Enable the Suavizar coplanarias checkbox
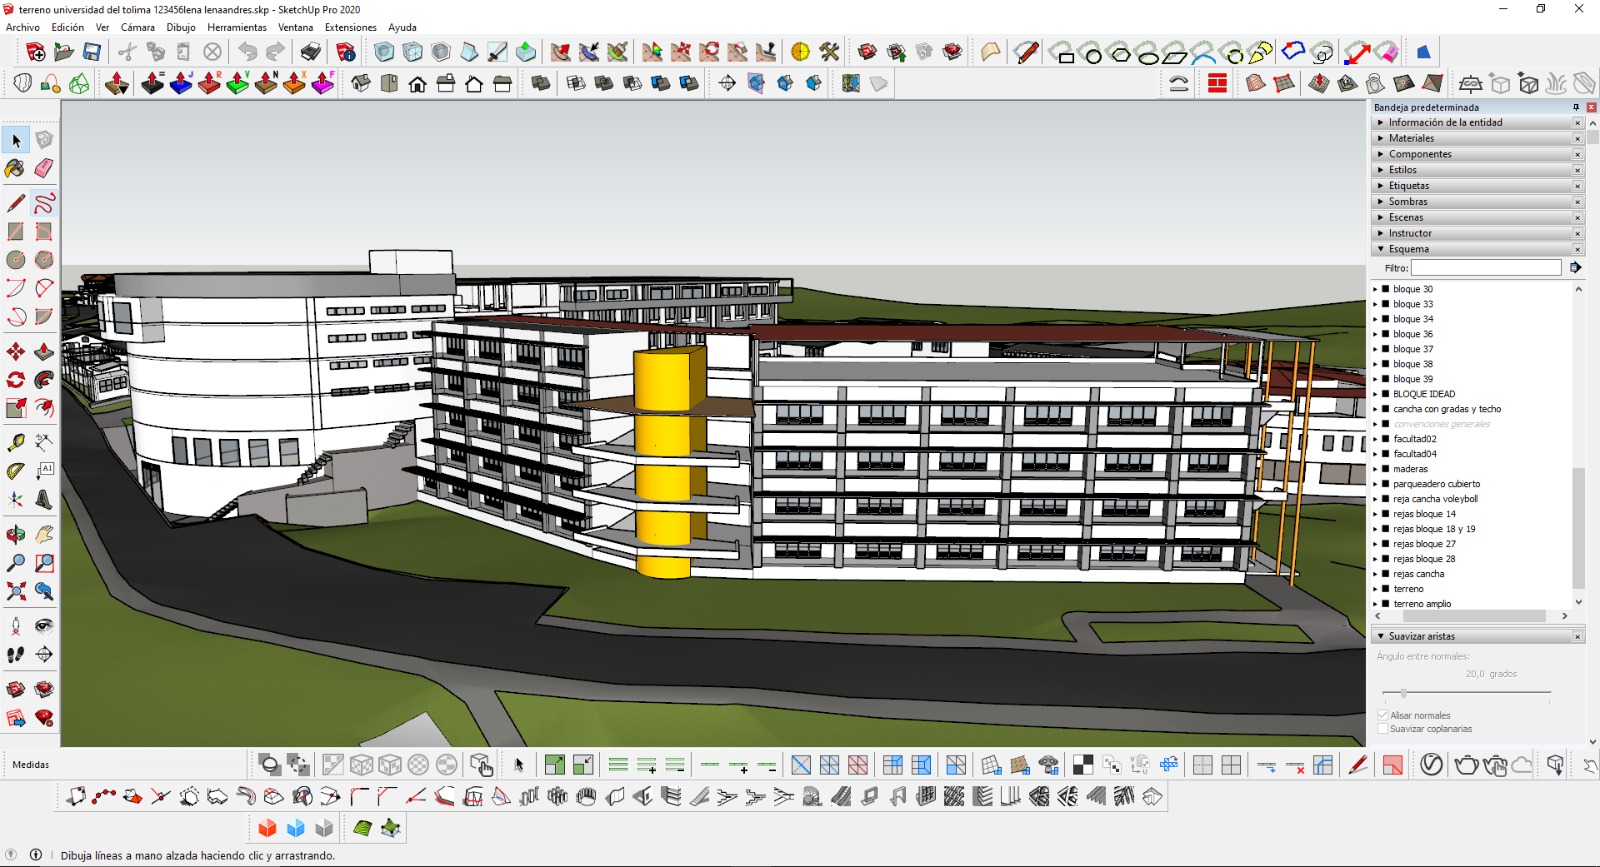This screenshot has width=1600, height=867. [1383, 729]
